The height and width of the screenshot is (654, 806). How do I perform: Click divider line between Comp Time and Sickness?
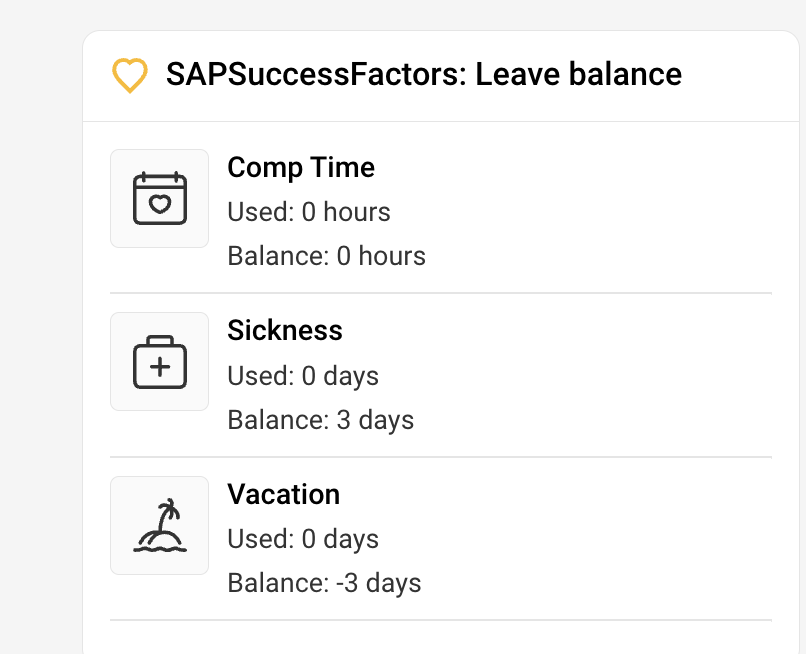(440, 293)
